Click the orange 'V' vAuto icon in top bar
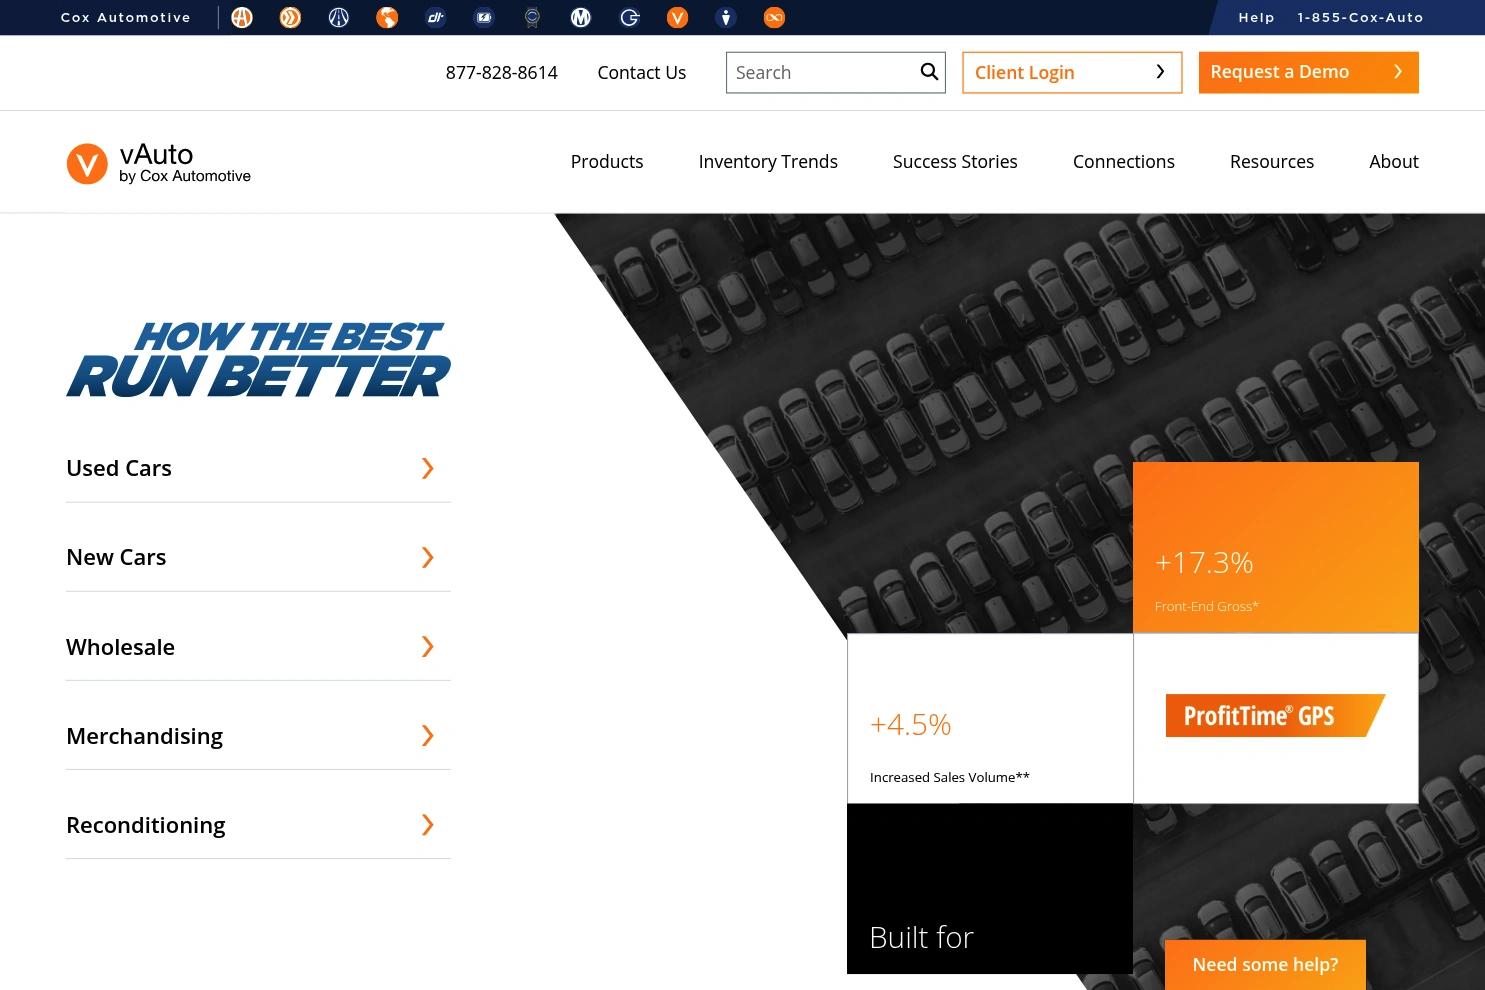 pos(677,17)
